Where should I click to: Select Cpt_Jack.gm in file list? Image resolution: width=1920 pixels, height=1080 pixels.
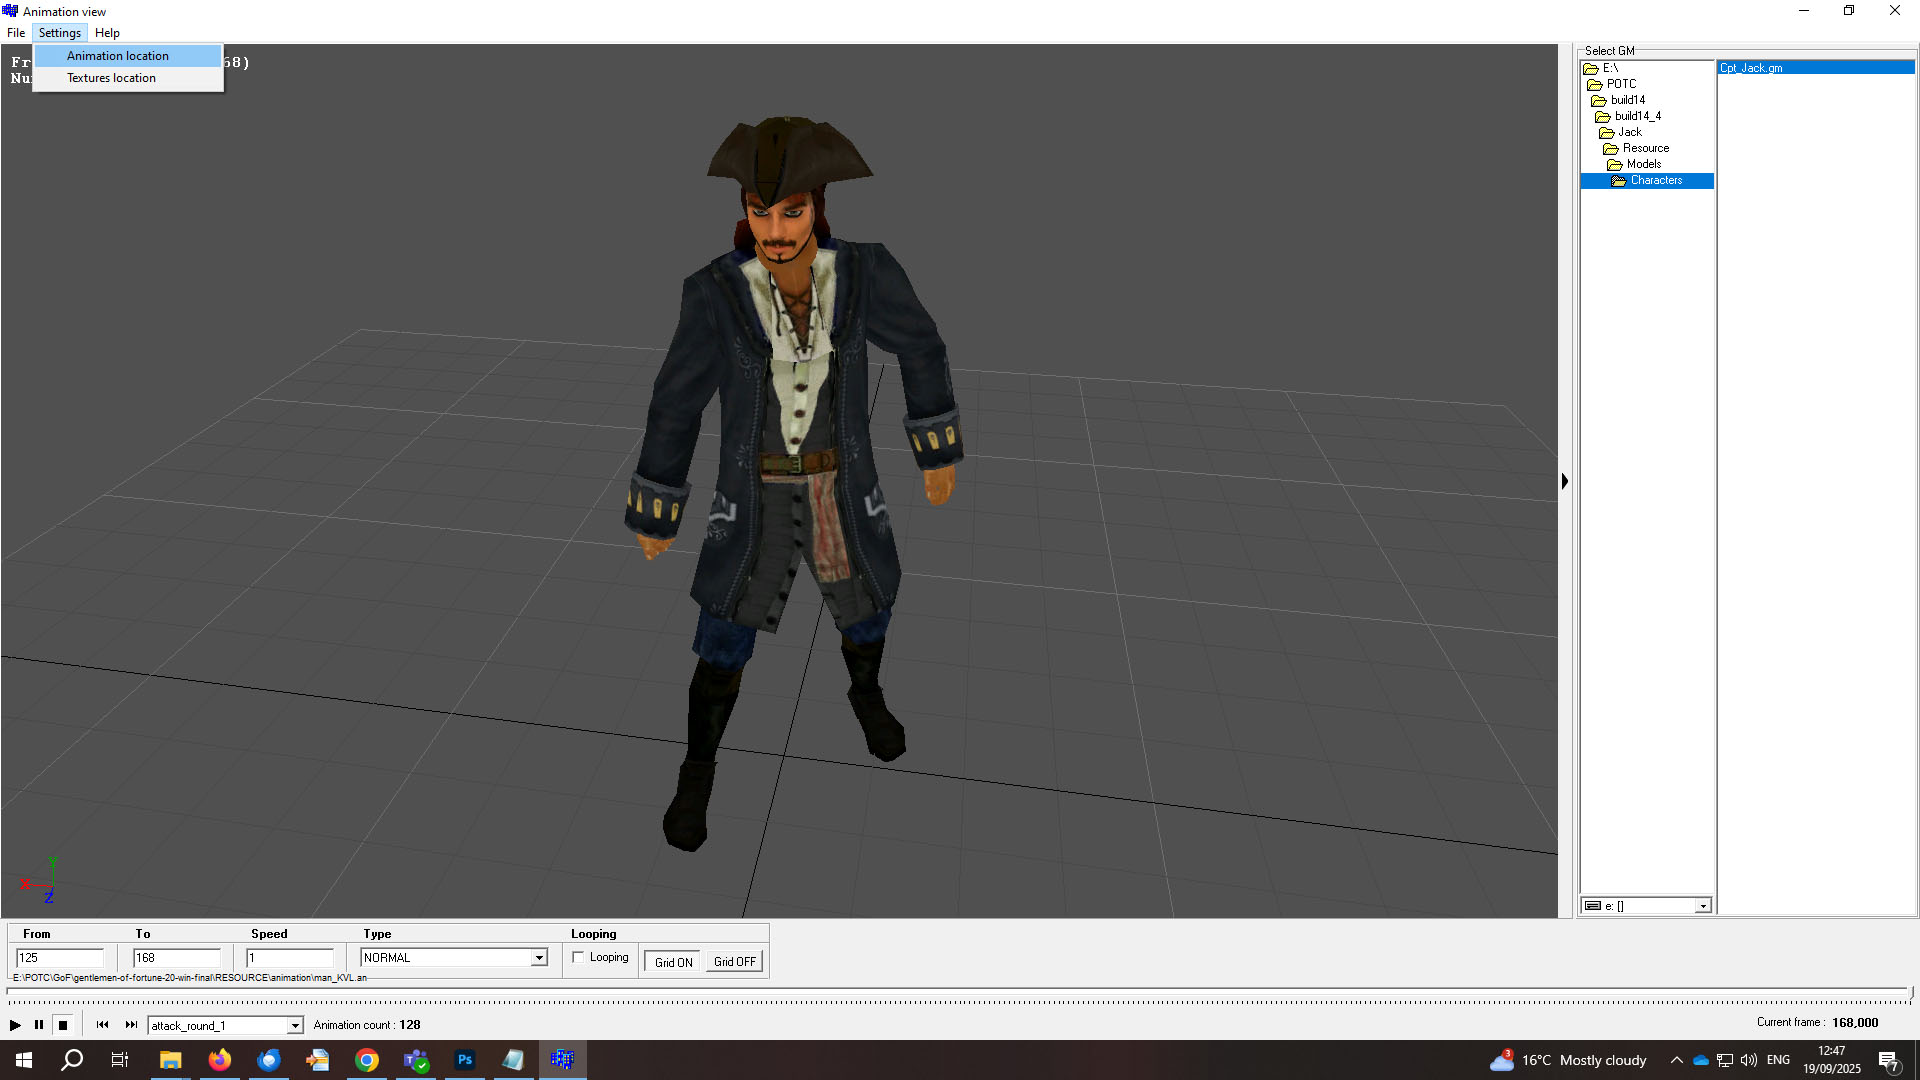[x=1751, y=68]
